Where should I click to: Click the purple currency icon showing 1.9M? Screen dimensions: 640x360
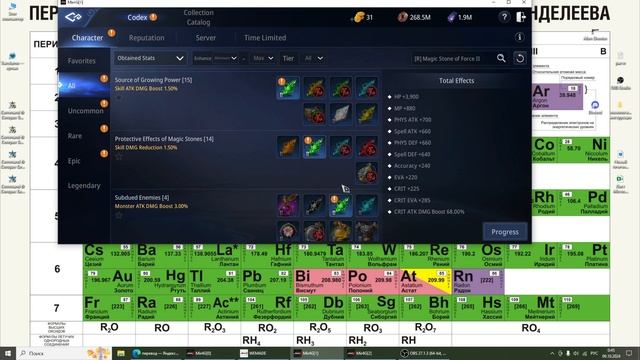452,17
